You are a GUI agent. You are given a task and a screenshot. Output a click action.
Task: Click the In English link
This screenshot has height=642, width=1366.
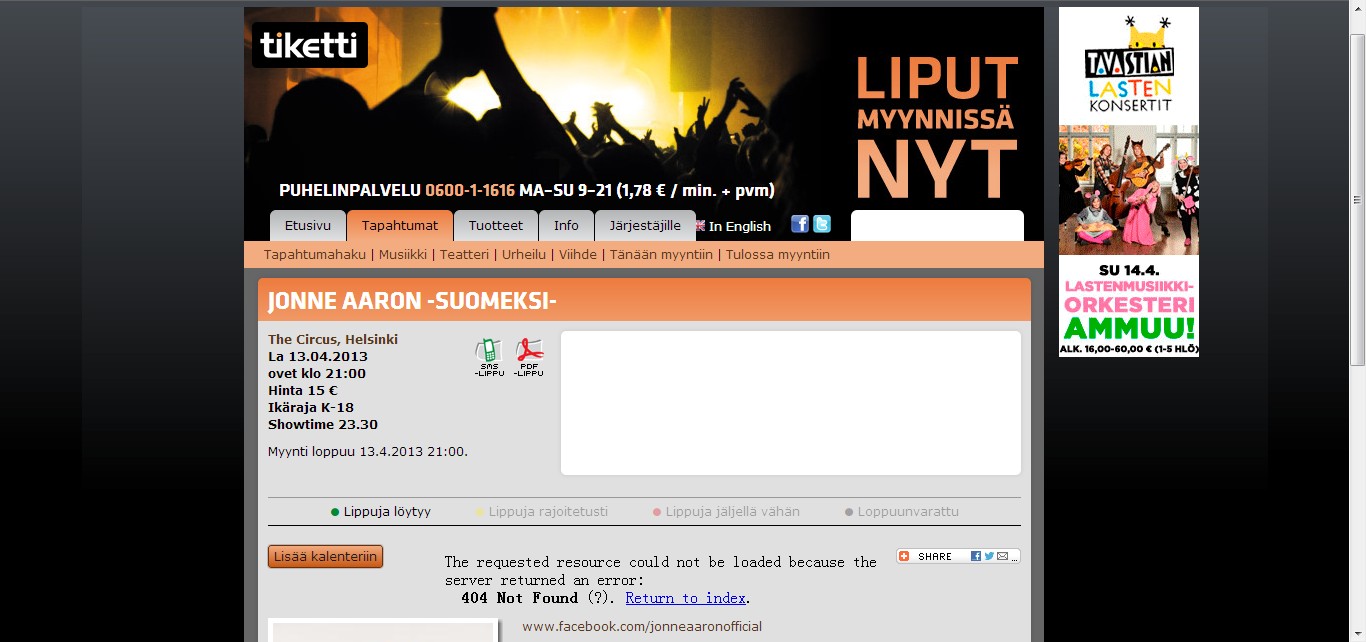click(x=740, y=226)
